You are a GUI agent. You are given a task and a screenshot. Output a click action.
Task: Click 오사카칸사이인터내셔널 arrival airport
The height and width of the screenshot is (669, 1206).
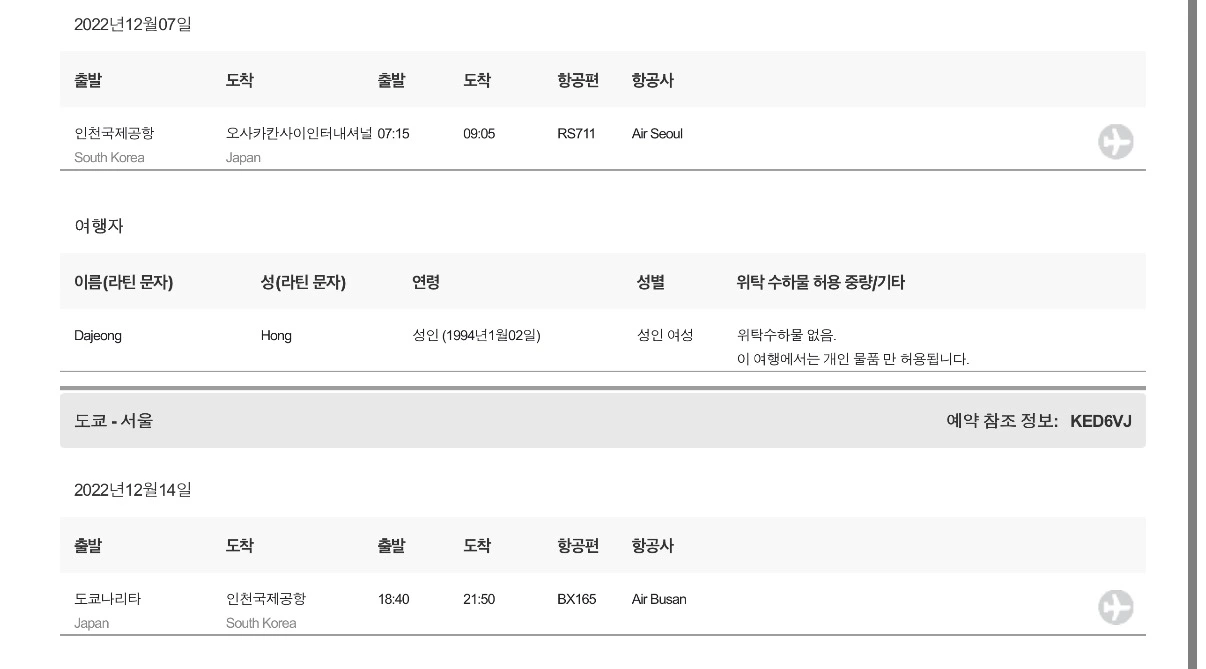coord(299,134)
